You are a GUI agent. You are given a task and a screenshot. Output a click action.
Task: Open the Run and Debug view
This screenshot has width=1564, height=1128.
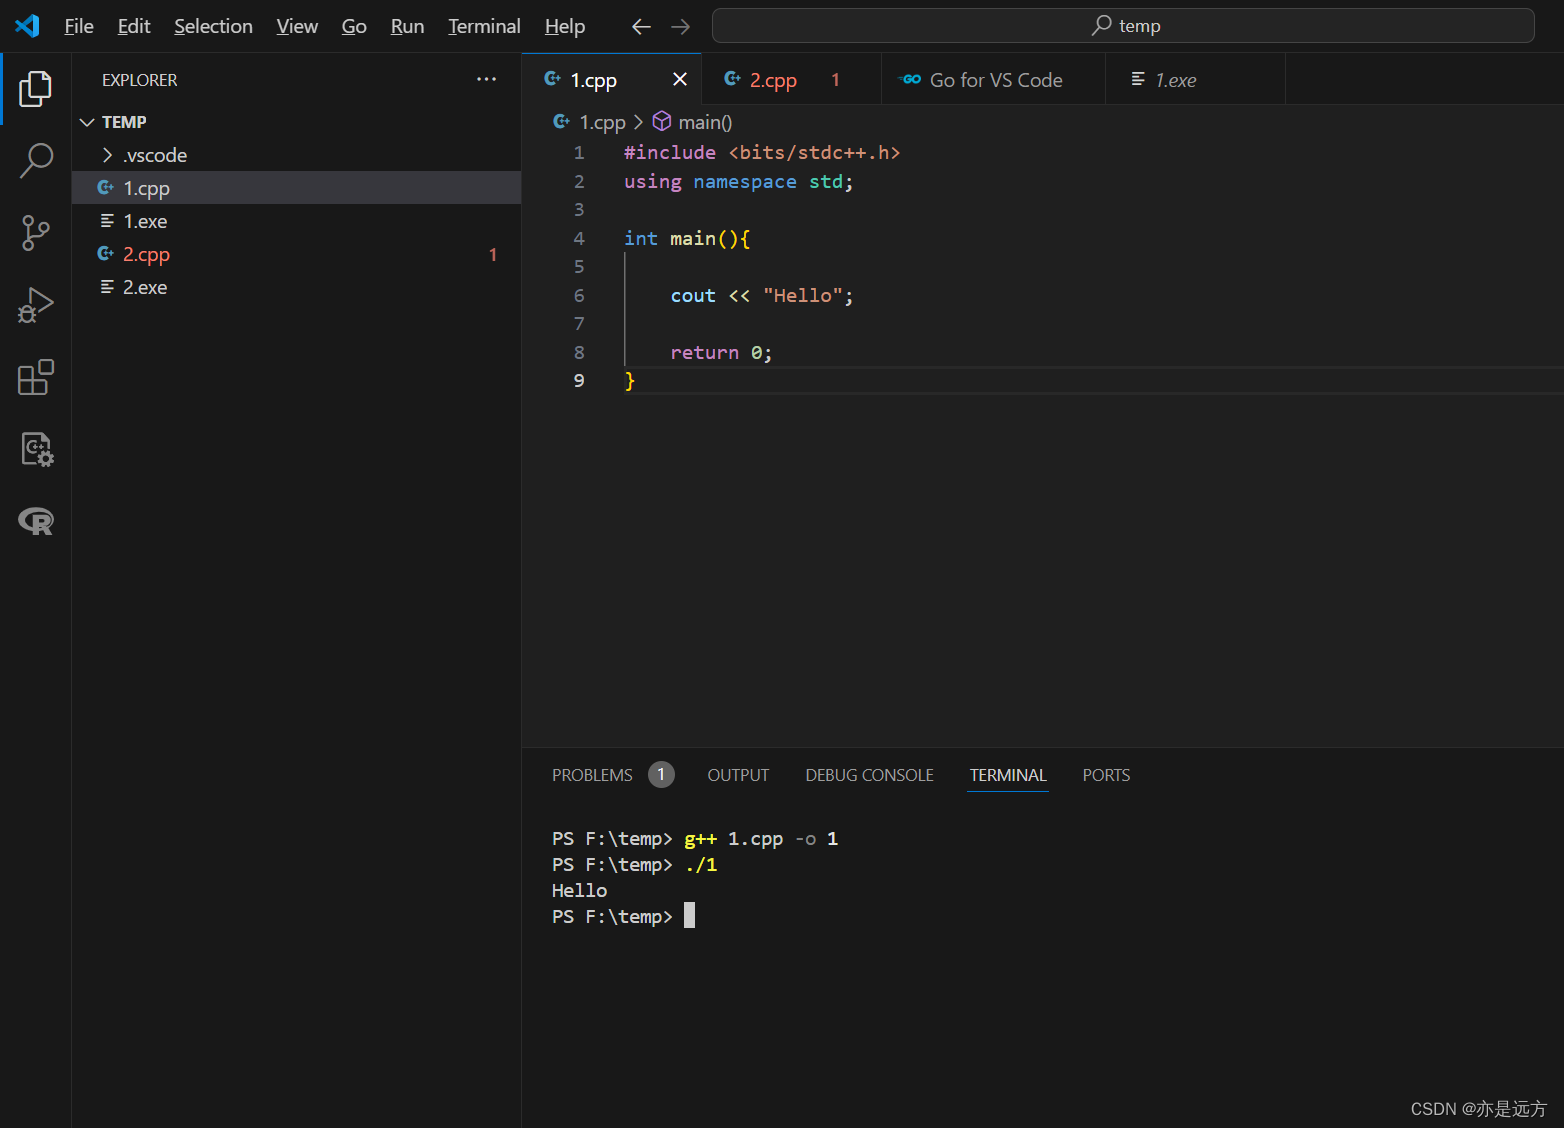point(36,304)
